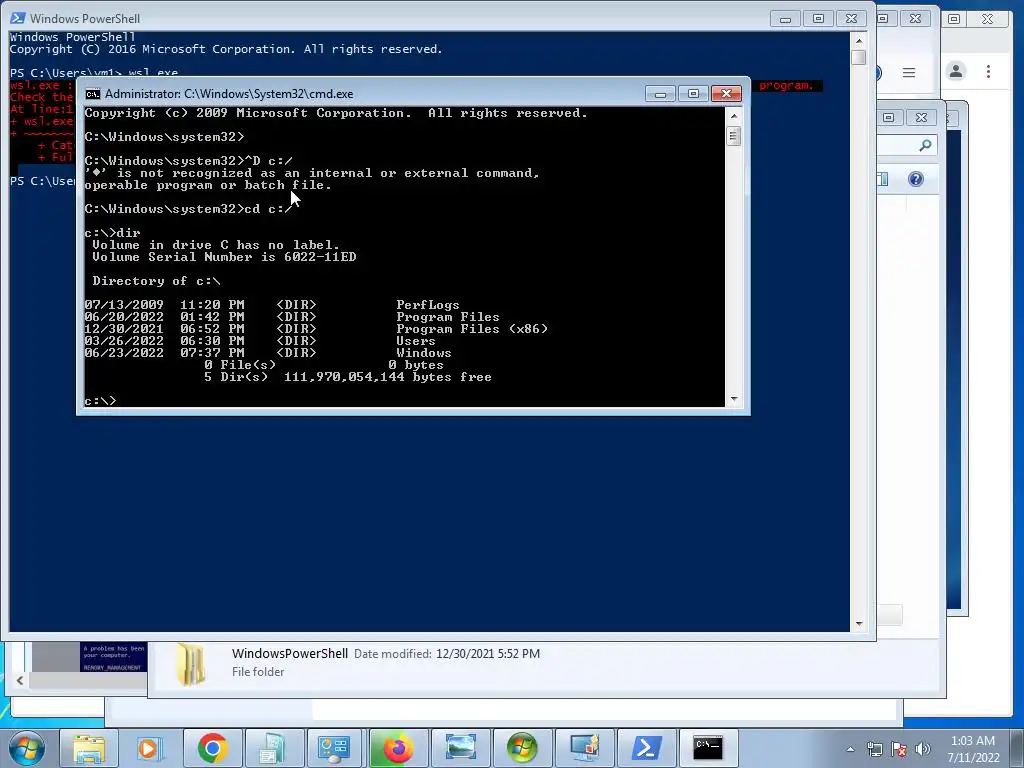The height and width of the screenshot is (768, 1024).
Task: Click the Windows directory entry in cmd
Action: point(423,353)
